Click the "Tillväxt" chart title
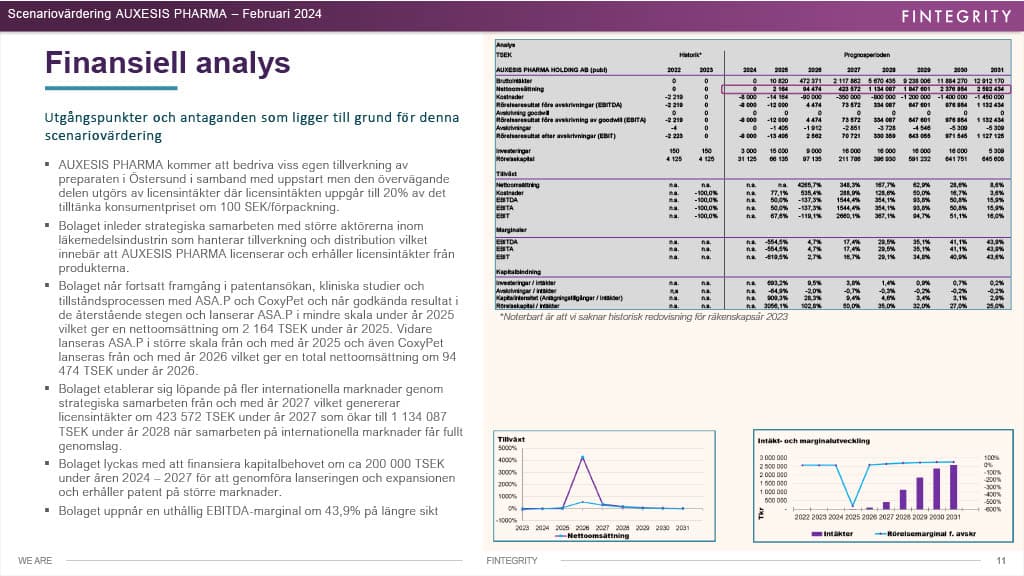The width and height of the screenshot is (1024, 576). [x=511, y=440]
